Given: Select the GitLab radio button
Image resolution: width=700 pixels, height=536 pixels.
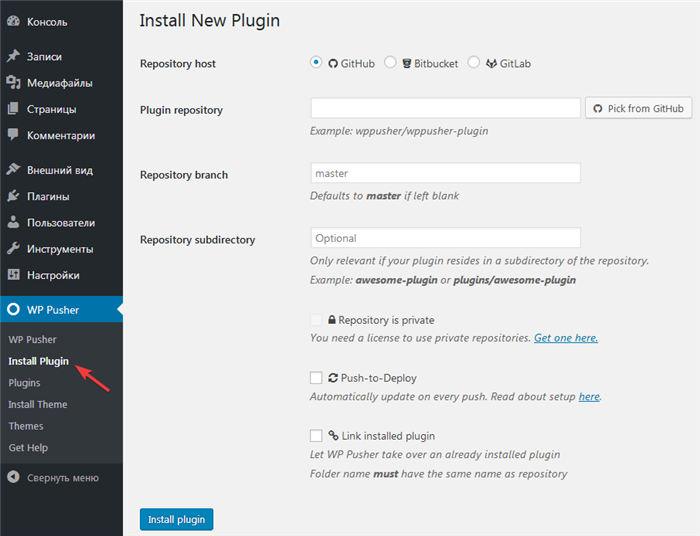Looking at the screenshot, I should pos(474,62).
